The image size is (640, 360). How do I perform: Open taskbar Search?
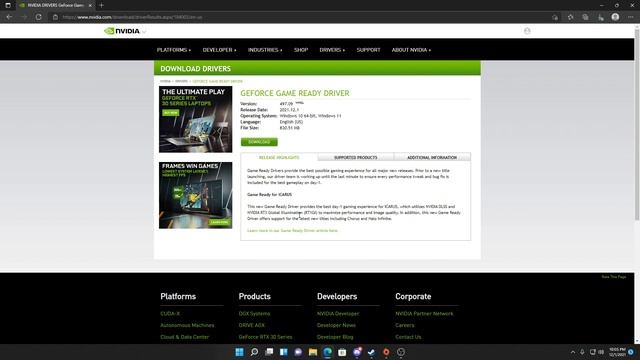(x=254, y=352)
